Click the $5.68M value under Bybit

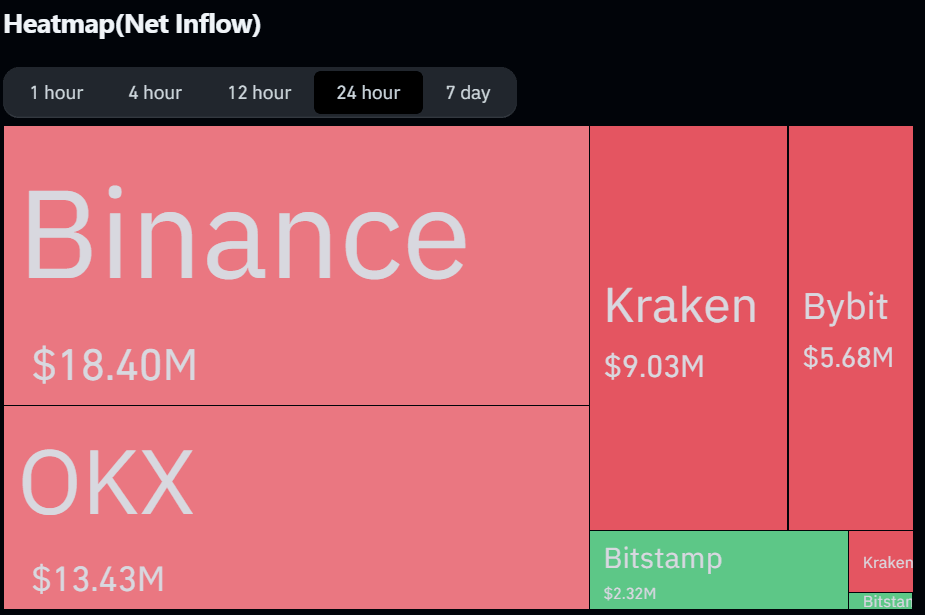(x=849, y=357)
